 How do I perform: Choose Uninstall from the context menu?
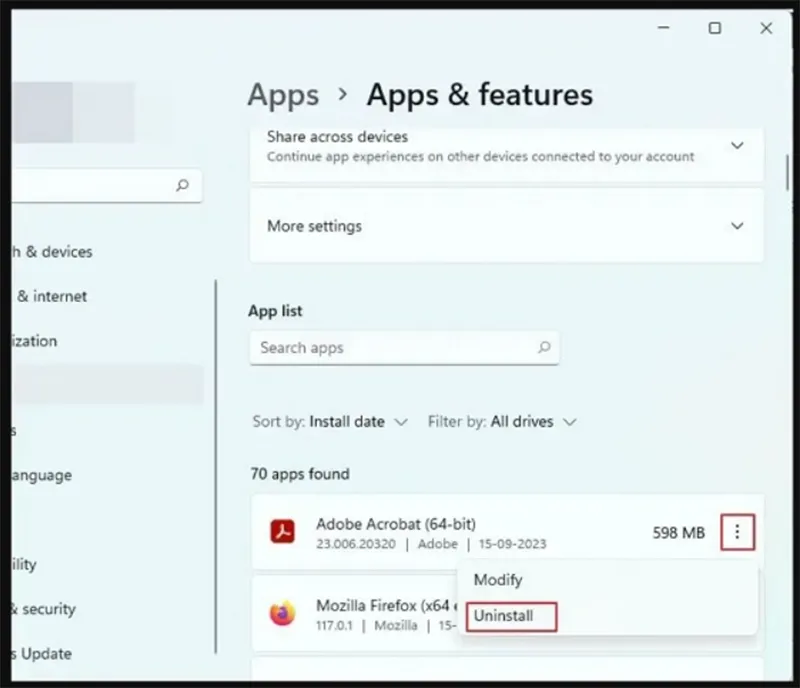[504, 616]
